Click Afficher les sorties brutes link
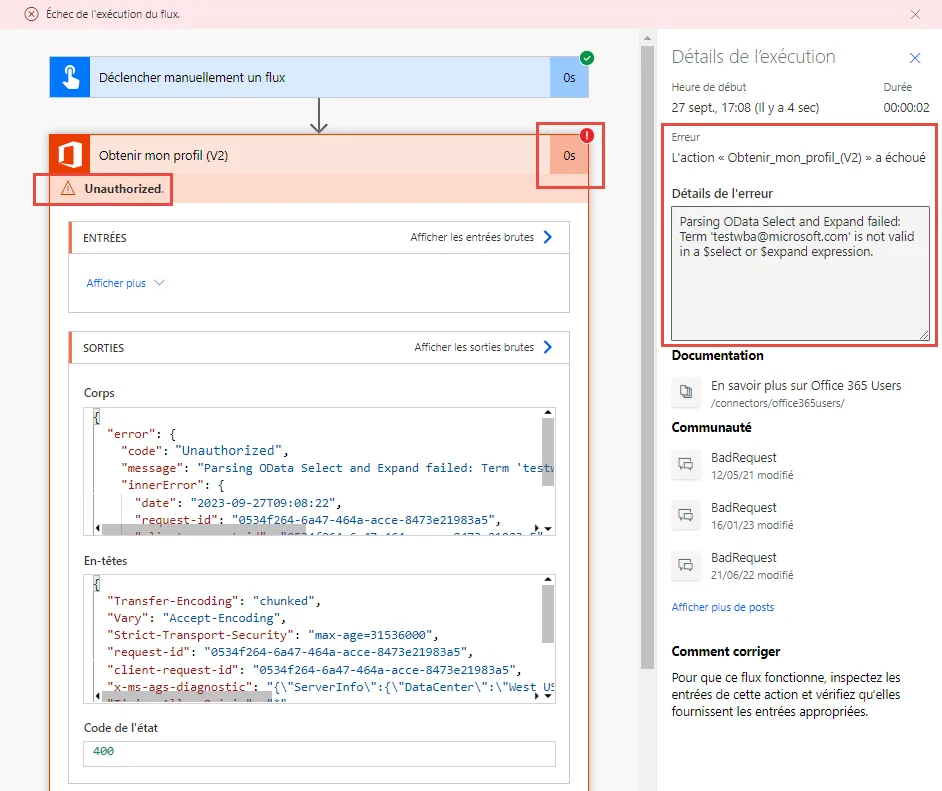 tap(473, 347)
